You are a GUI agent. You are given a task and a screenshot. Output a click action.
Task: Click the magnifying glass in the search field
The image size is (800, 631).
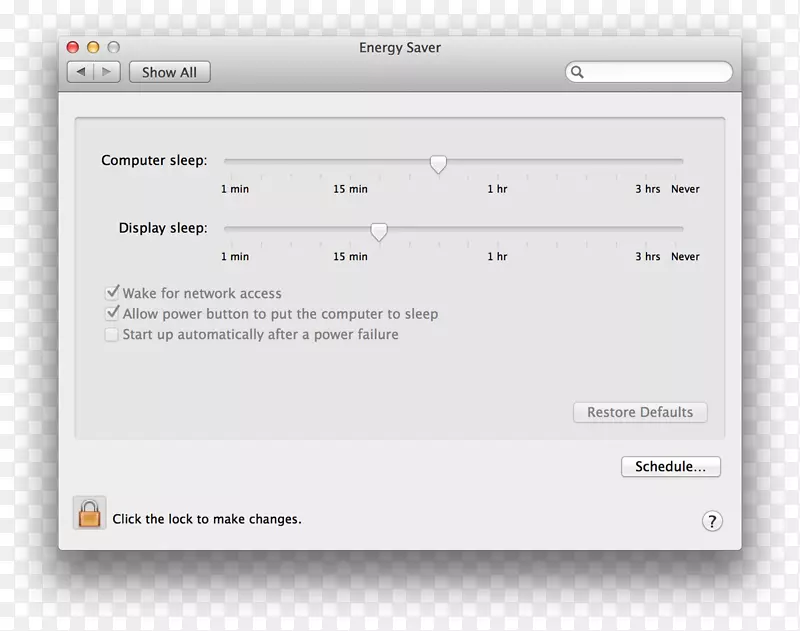[577, 72]
